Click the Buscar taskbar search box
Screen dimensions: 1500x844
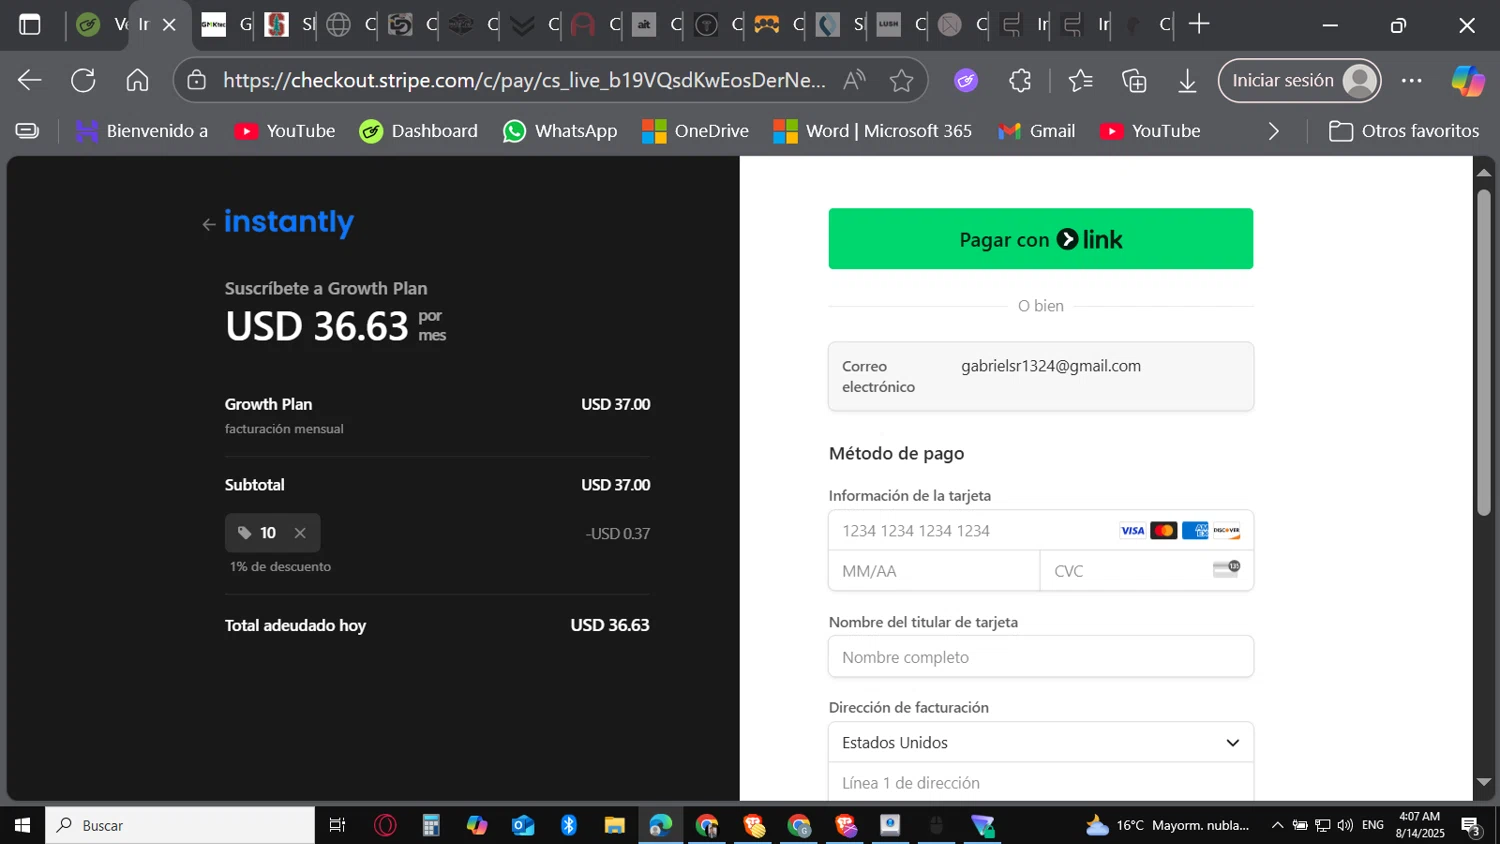(180, 826)
